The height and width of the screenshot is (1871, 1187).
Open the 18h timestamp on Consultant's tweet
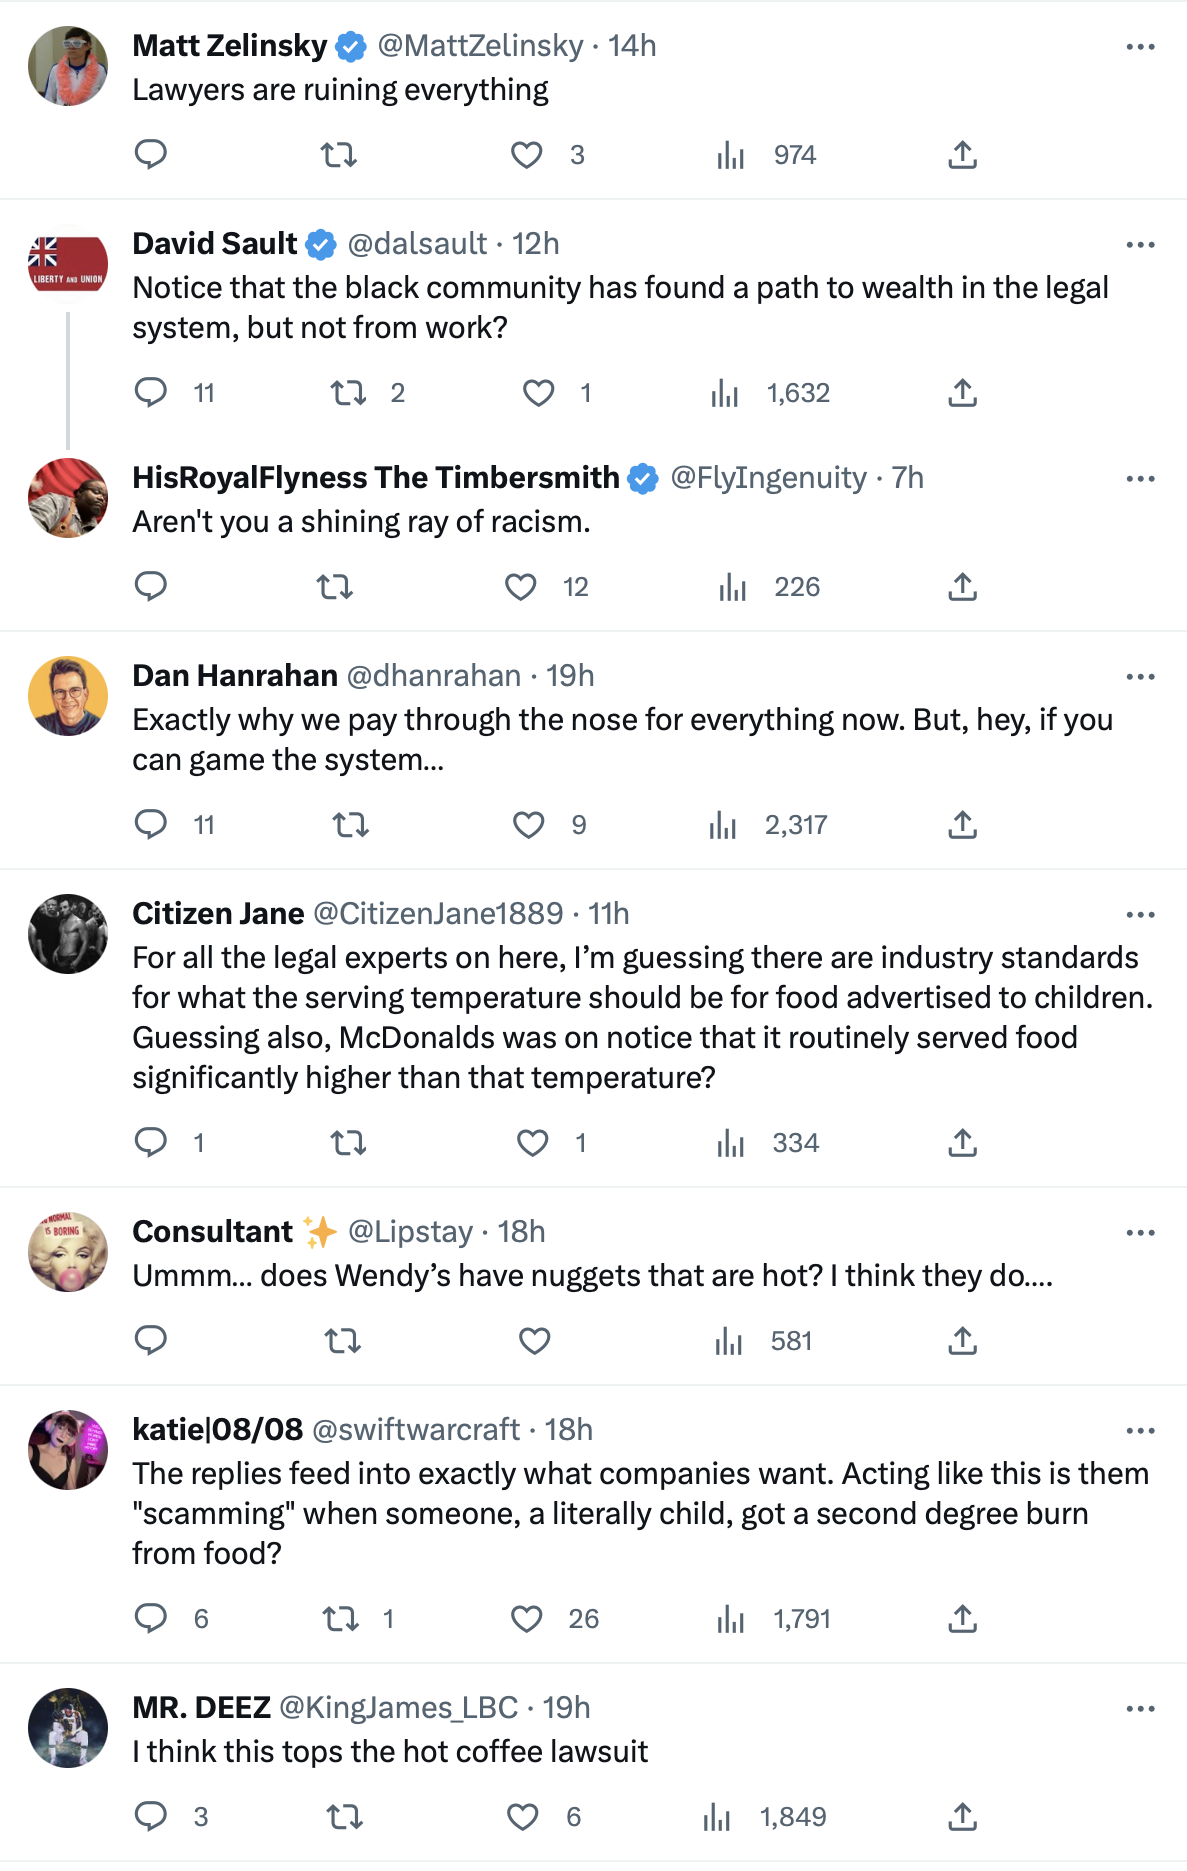pyautogui.click(x=522, y=1232)
